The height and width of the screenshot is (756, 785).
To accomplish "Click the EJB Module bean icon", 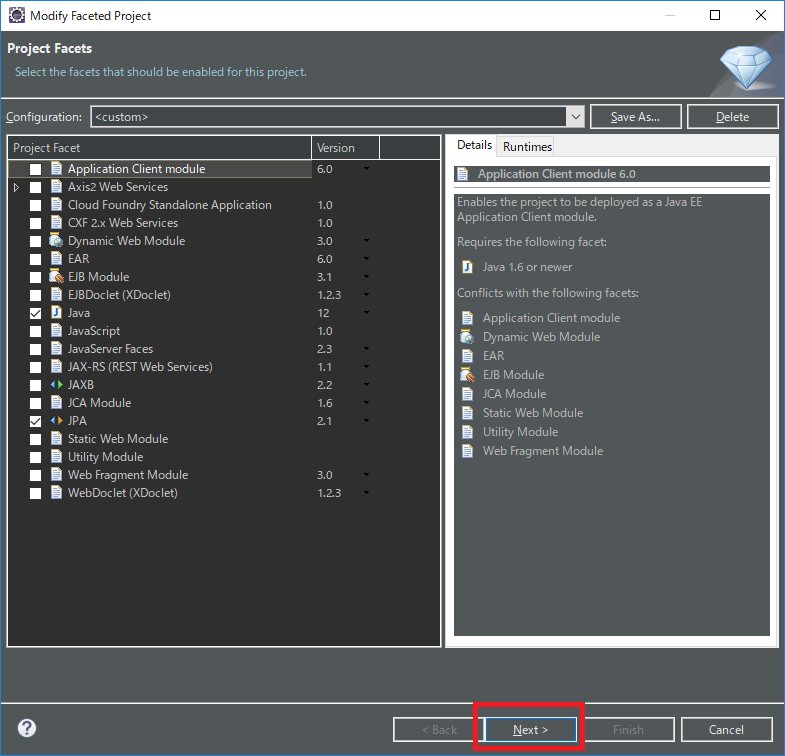I will click(56, 277).
